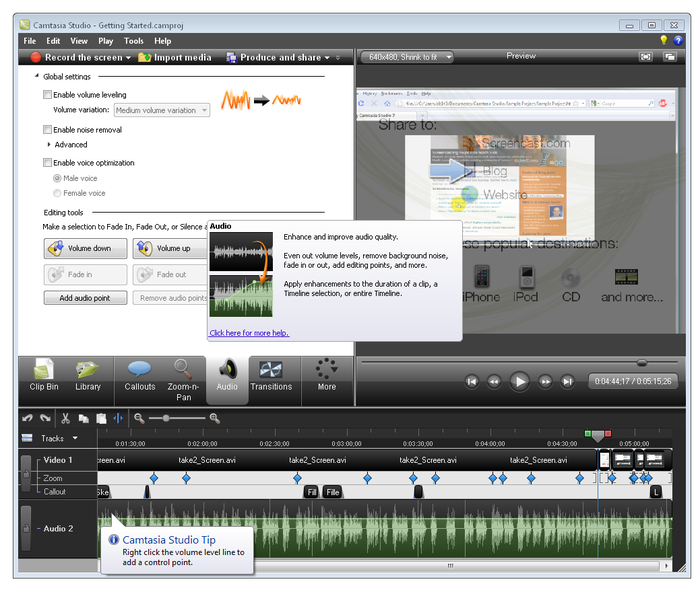Screen dimensions: 700x592
Task: Lock the Audio 2 track
Action: [x=26, y=529]
